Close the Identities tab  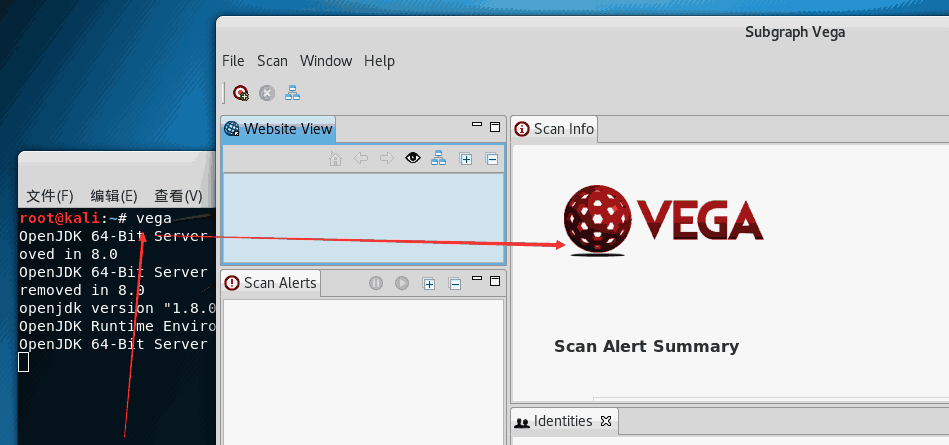[606, 421]
